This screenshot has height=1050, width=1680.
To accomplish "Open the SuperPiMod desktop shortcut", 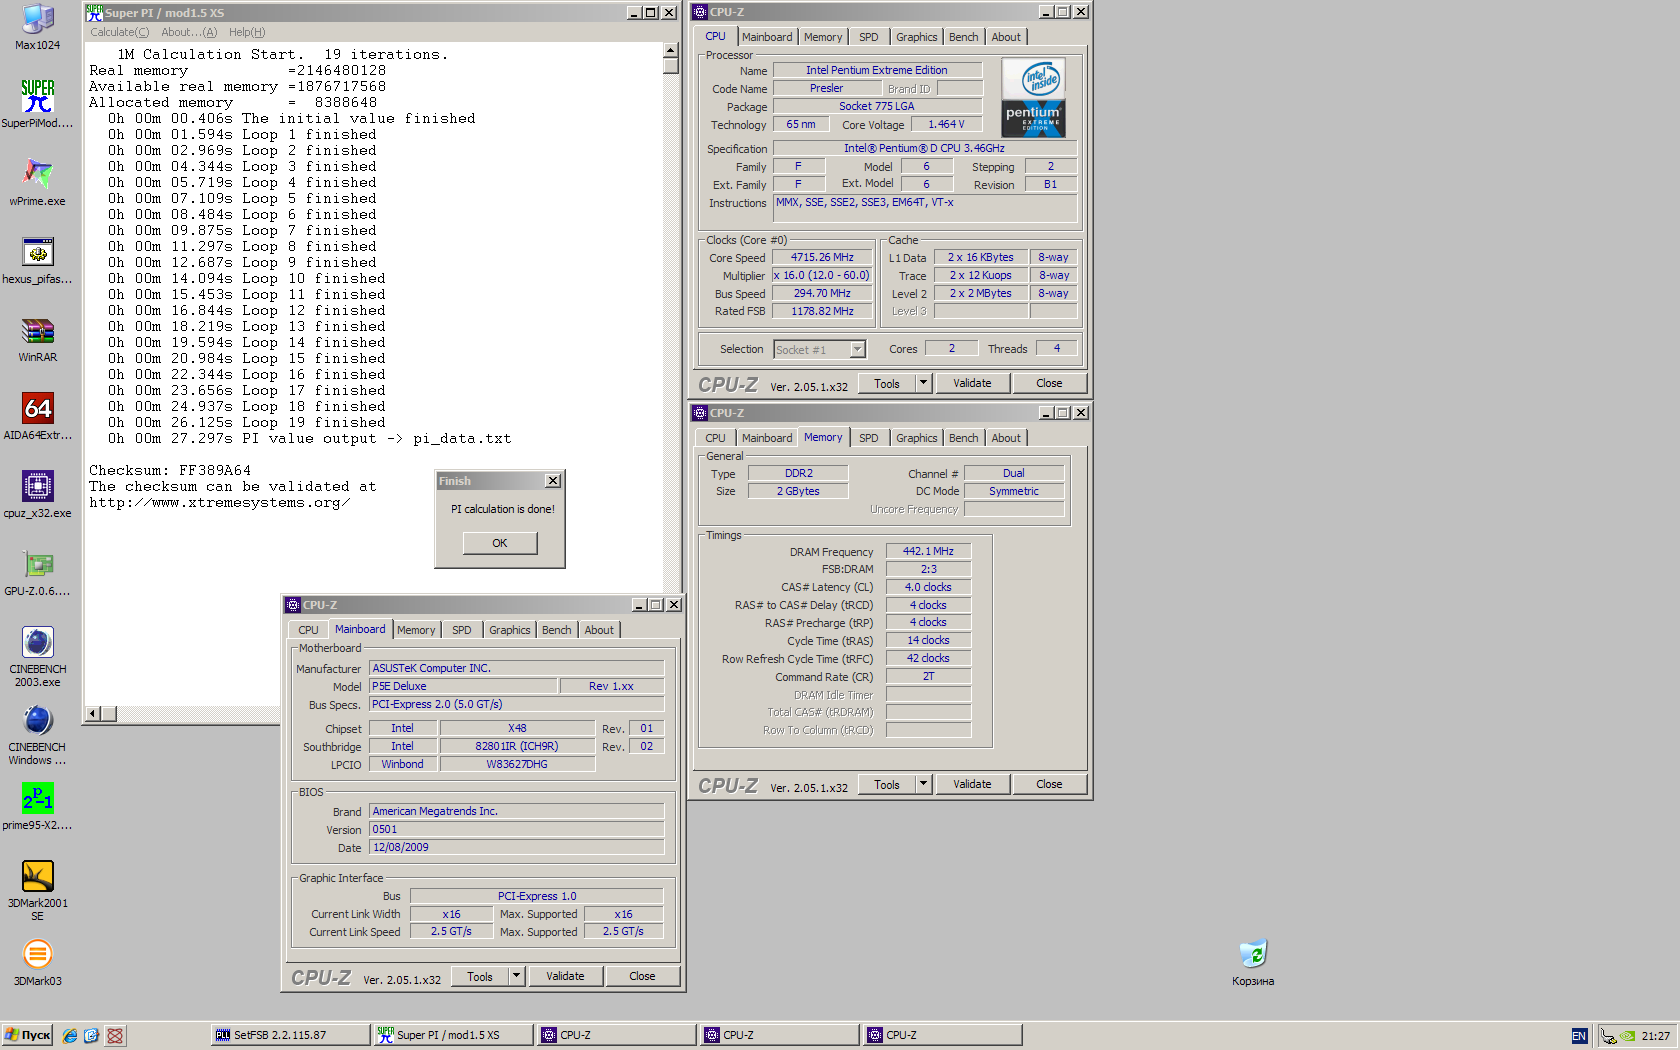I will (37, 104).
